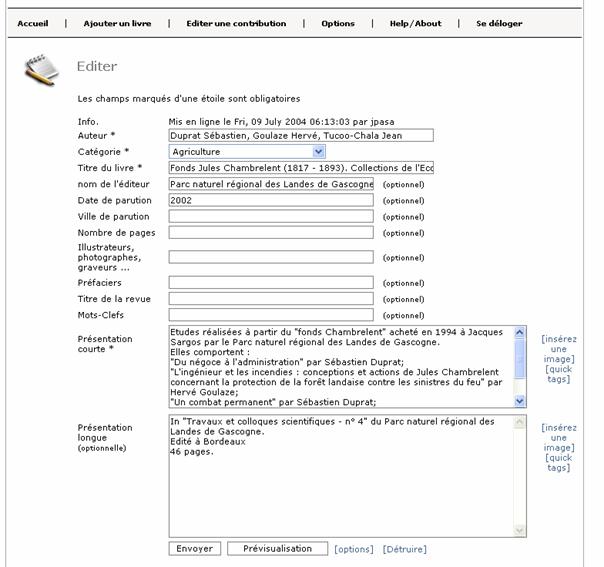Go to Ajouter un livre

(117, 23)
